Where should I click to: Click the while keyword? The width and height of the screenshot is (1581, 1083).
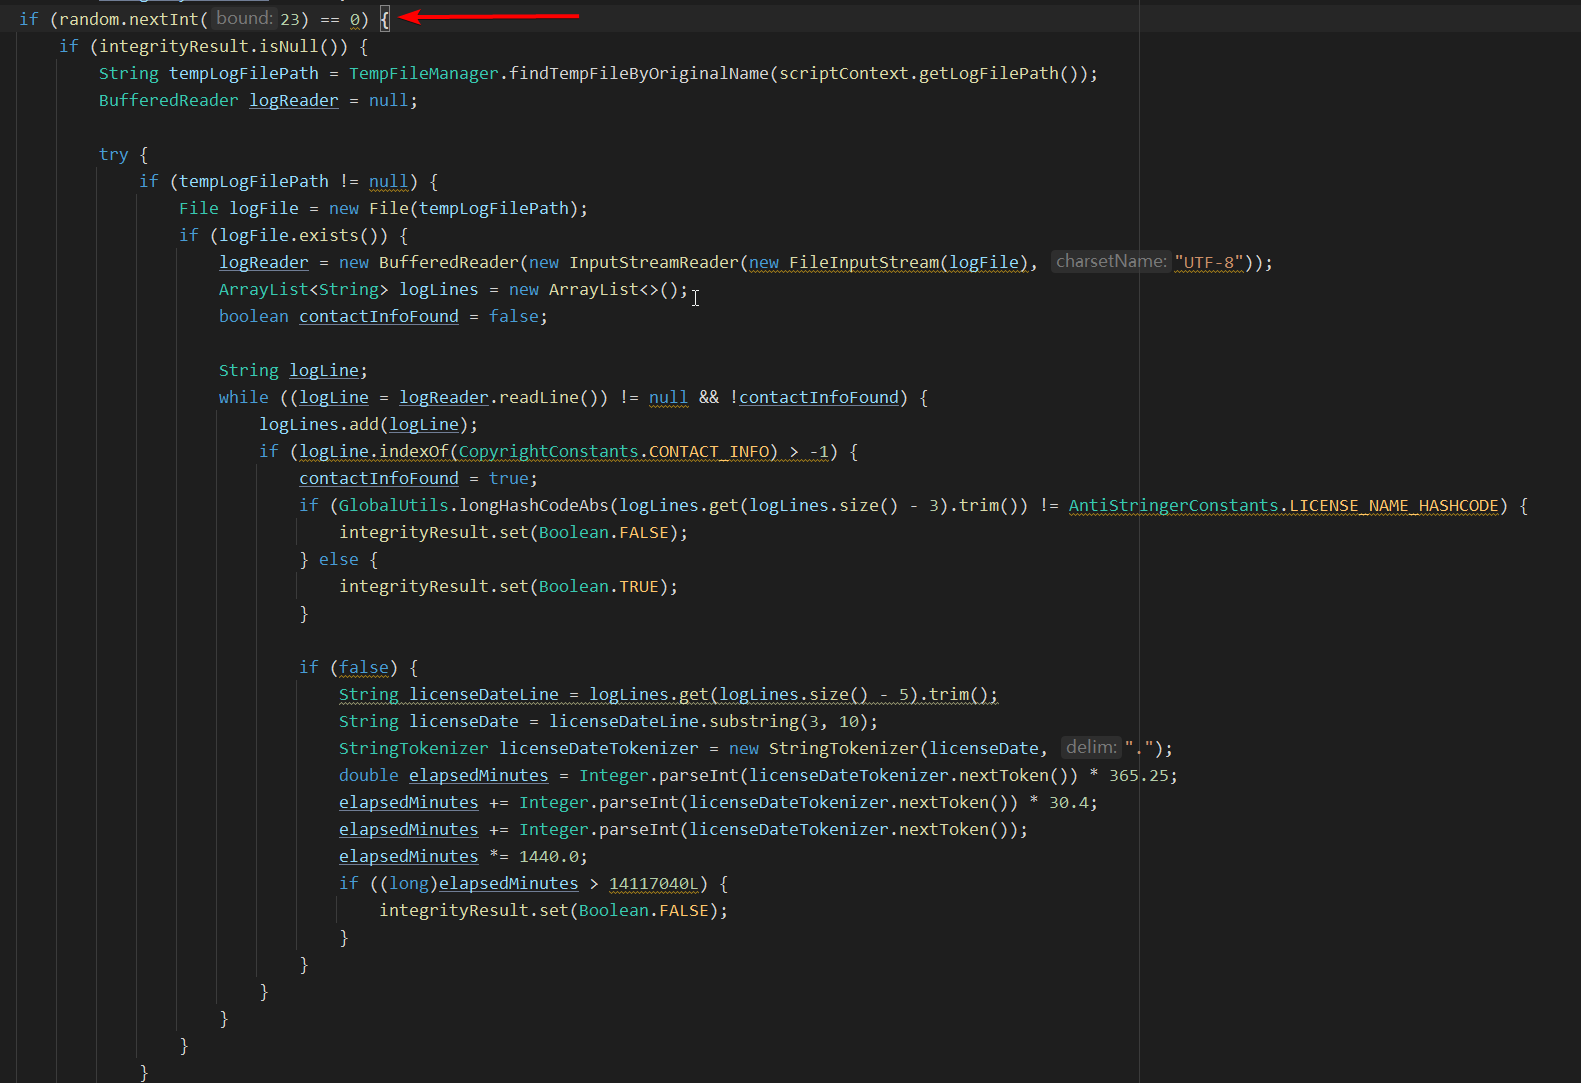[244, 397]
